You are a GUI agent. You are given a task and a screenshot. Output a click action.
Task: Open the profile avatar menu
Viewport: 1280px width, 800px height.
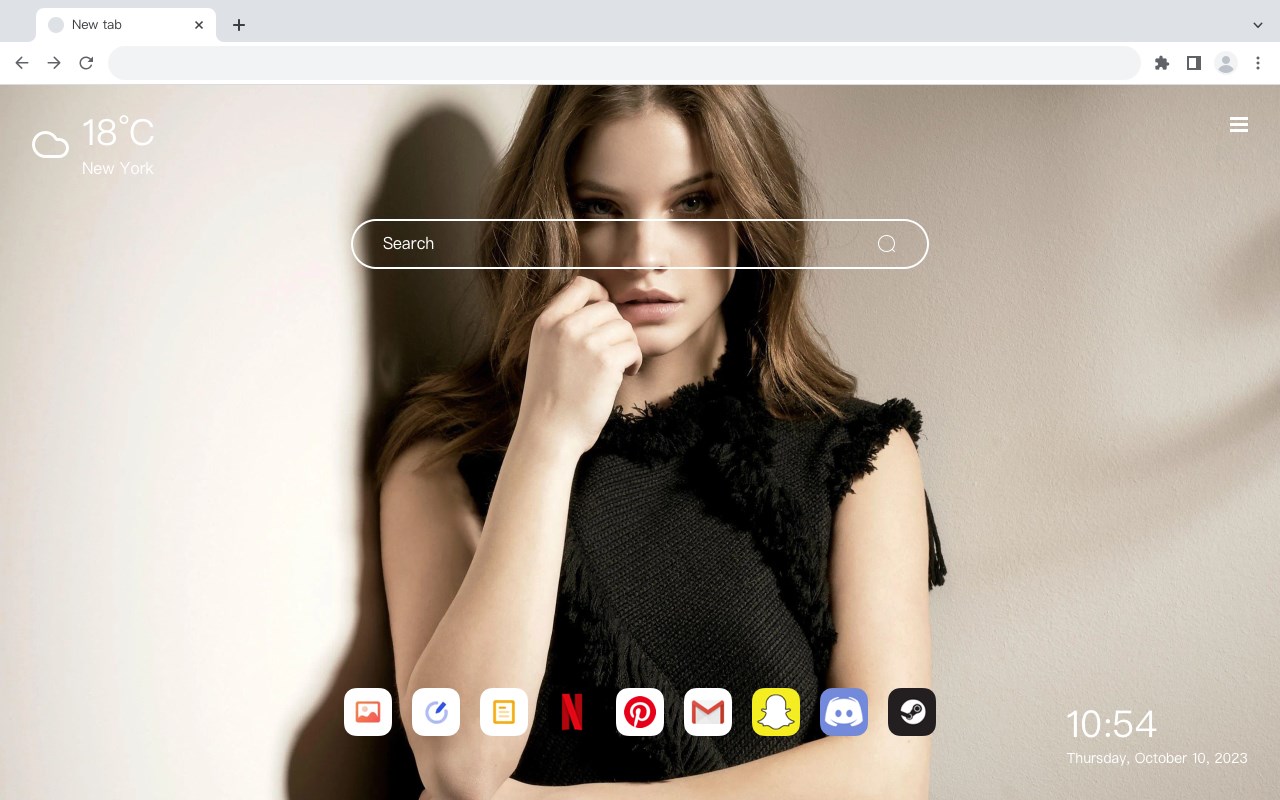point(1226,63)
